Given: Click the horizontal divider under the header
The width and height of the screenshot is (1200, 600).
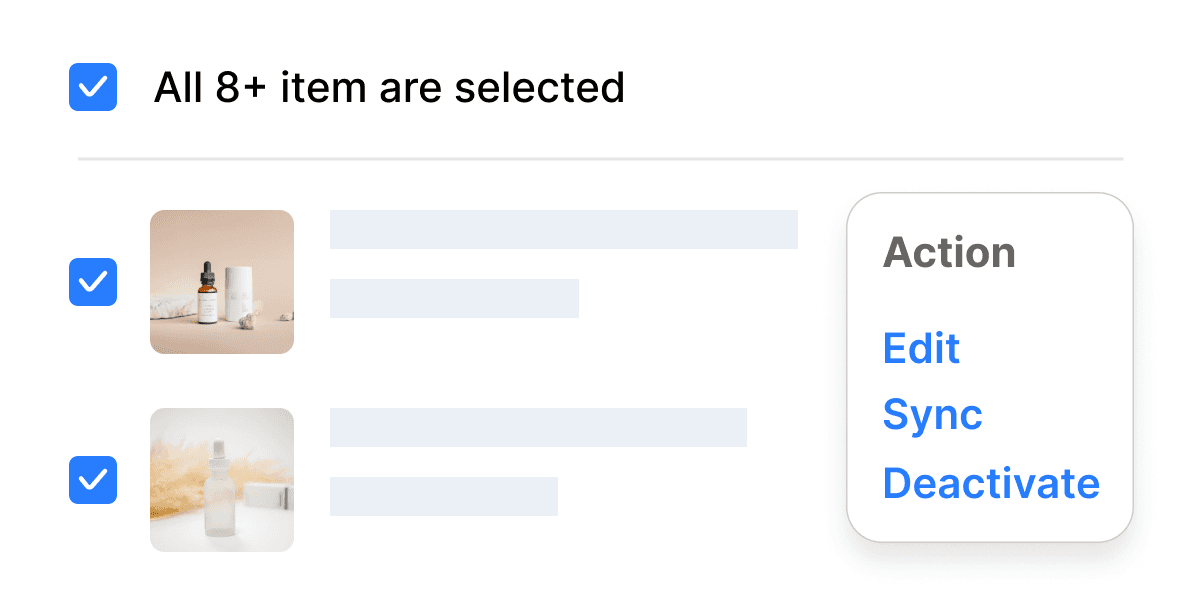Looking at the screenshot, I should [600, 159].
